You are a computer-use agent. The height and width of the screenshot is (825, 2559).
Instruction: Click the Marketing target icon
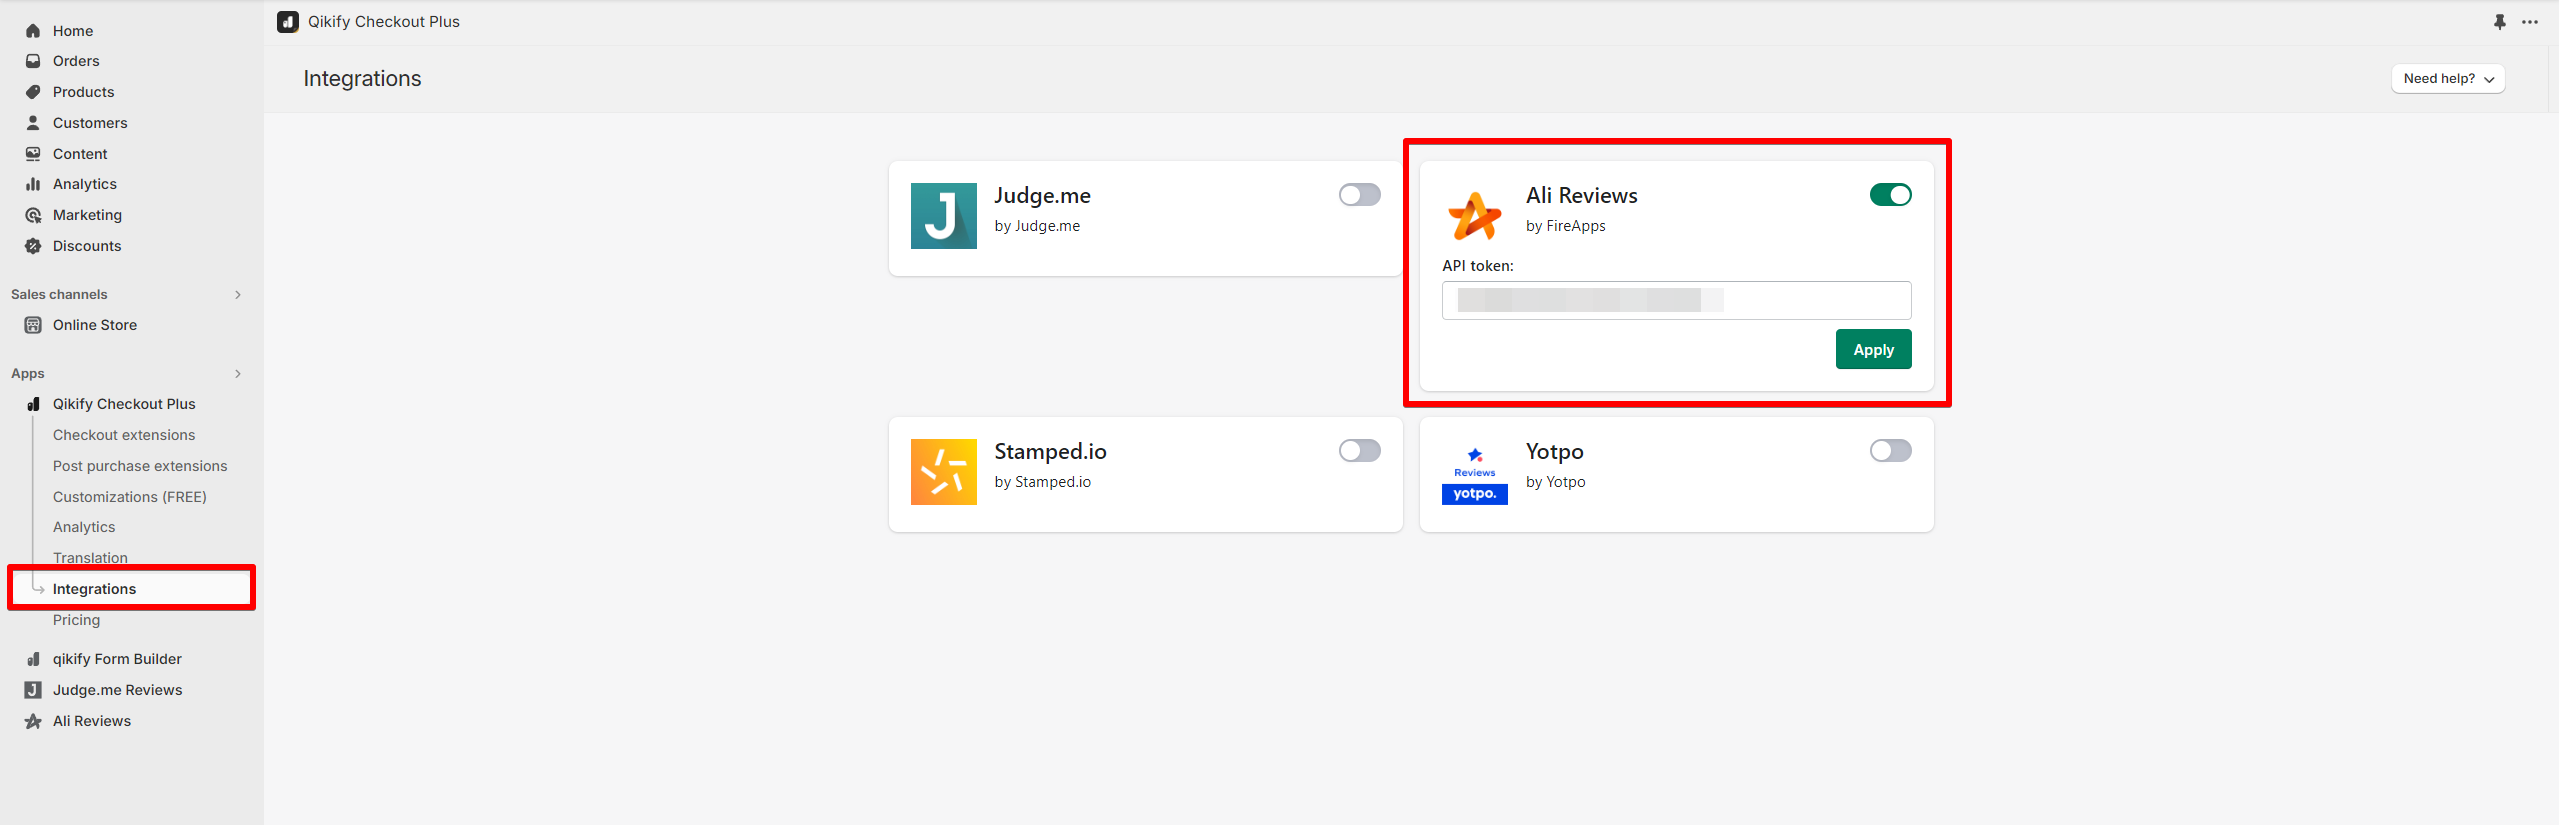click(33, 215)
